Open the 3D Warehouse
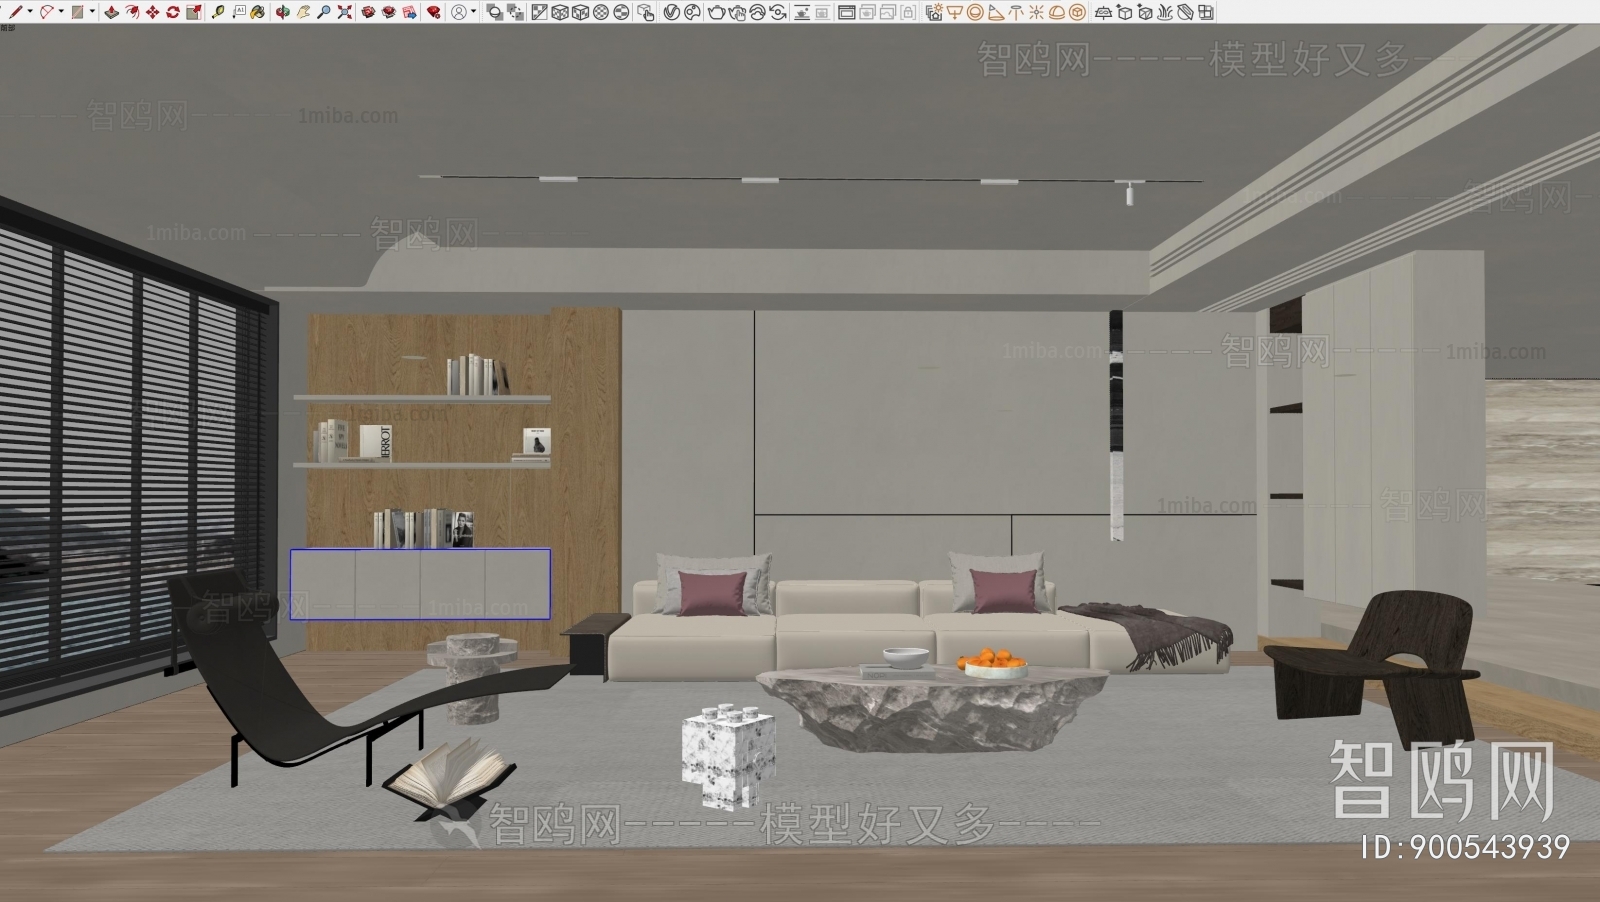 (x=367, y=12)
